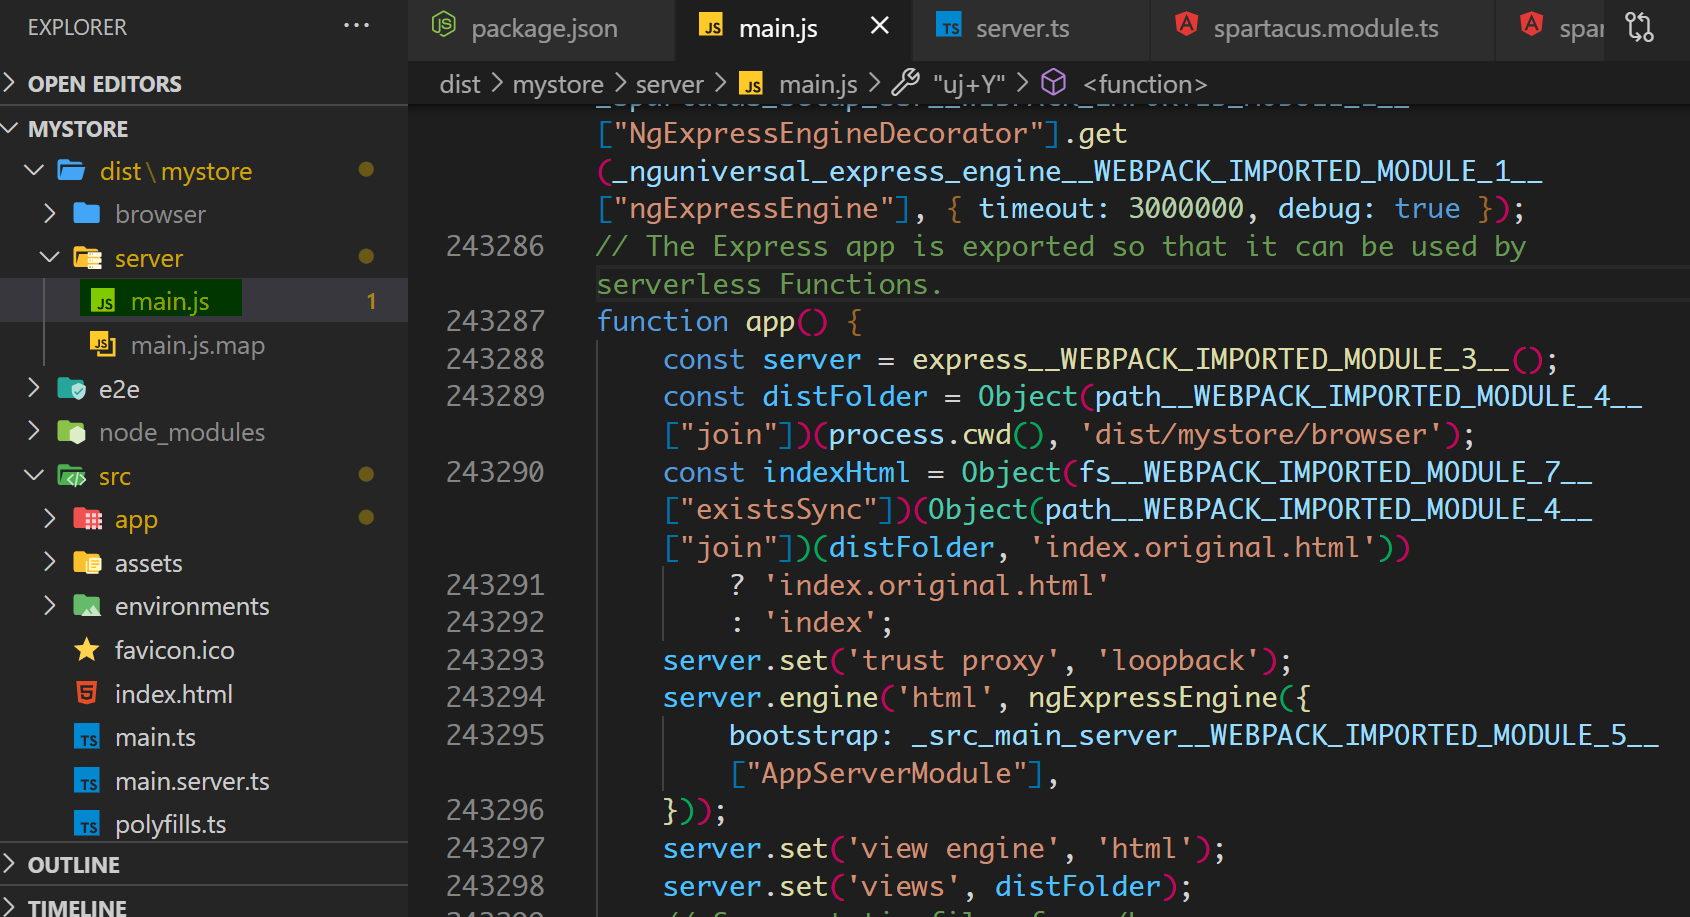
Task: Click the server breadcrumb segment
Action: click(669, 84)
